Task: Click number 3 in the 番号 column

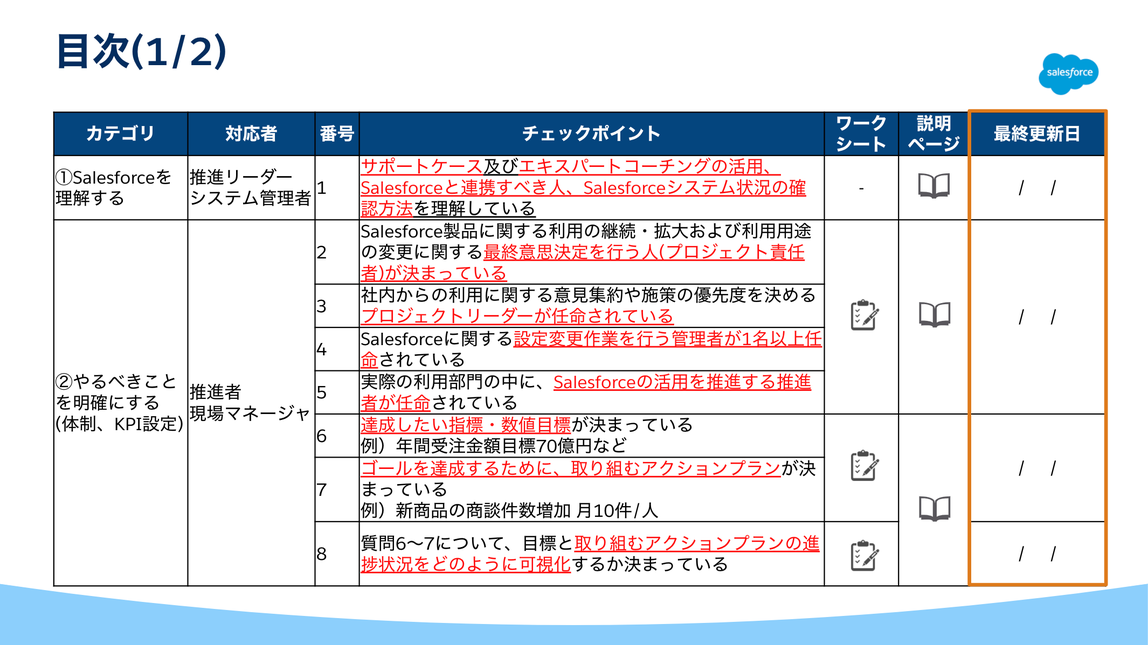Action: point(321,306)
